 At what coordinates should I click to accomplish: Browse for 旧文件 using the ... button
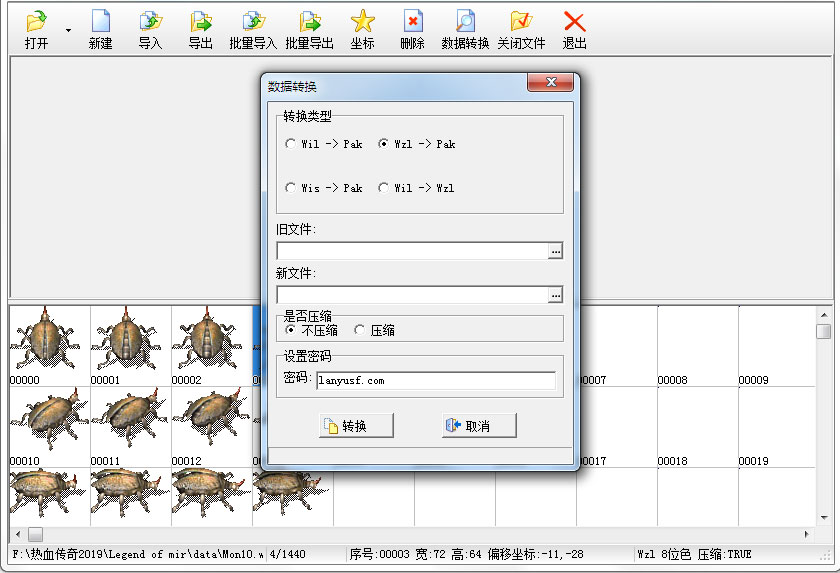(x=556, y=251)
